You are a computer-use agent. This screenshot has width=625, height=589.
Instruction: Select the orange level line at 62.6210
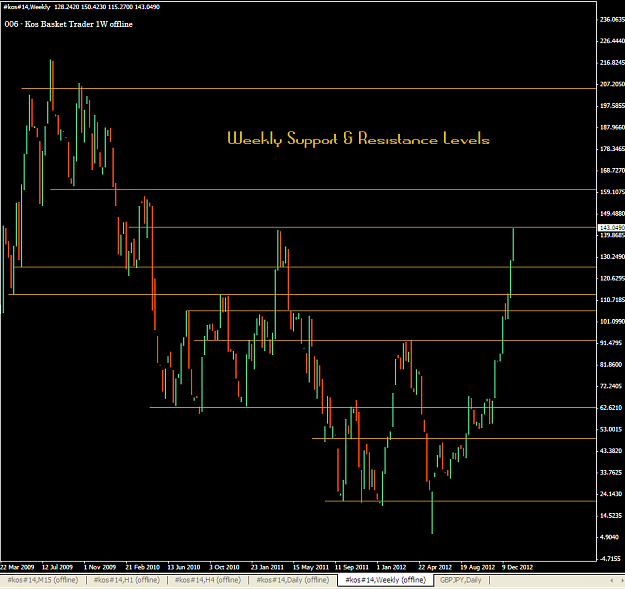point(373,407)
